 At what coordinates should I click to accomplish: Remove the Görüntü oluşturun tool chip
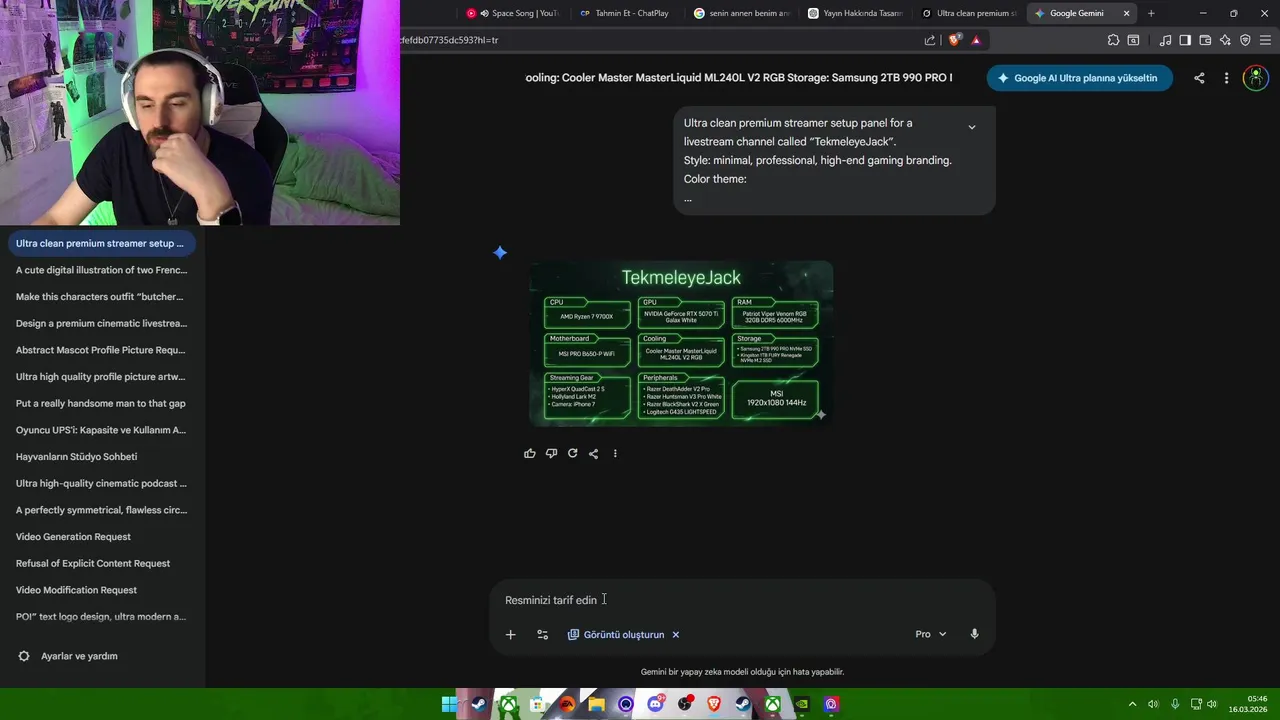(676, 634)
